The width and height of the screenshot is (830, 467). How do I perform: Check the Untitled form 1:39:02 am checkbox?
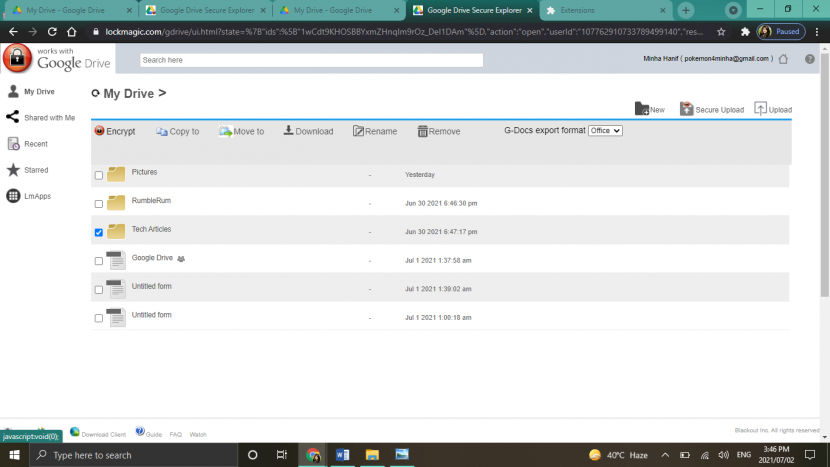pos(98,290)
